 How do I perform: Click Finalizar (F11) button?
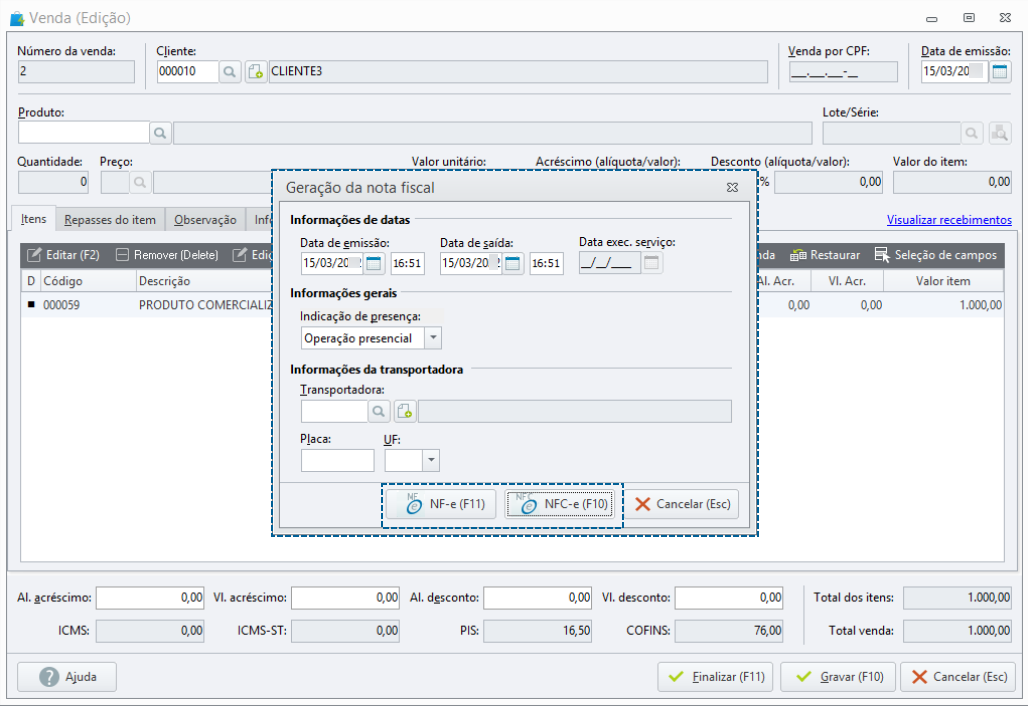(715, 676)
